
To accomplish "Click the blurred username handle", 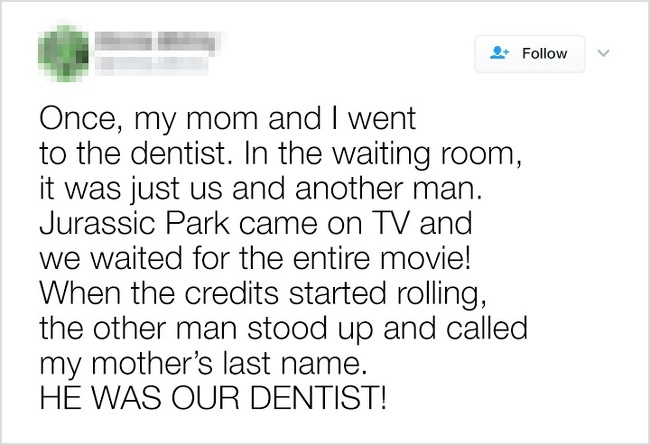I will point(152,65).
